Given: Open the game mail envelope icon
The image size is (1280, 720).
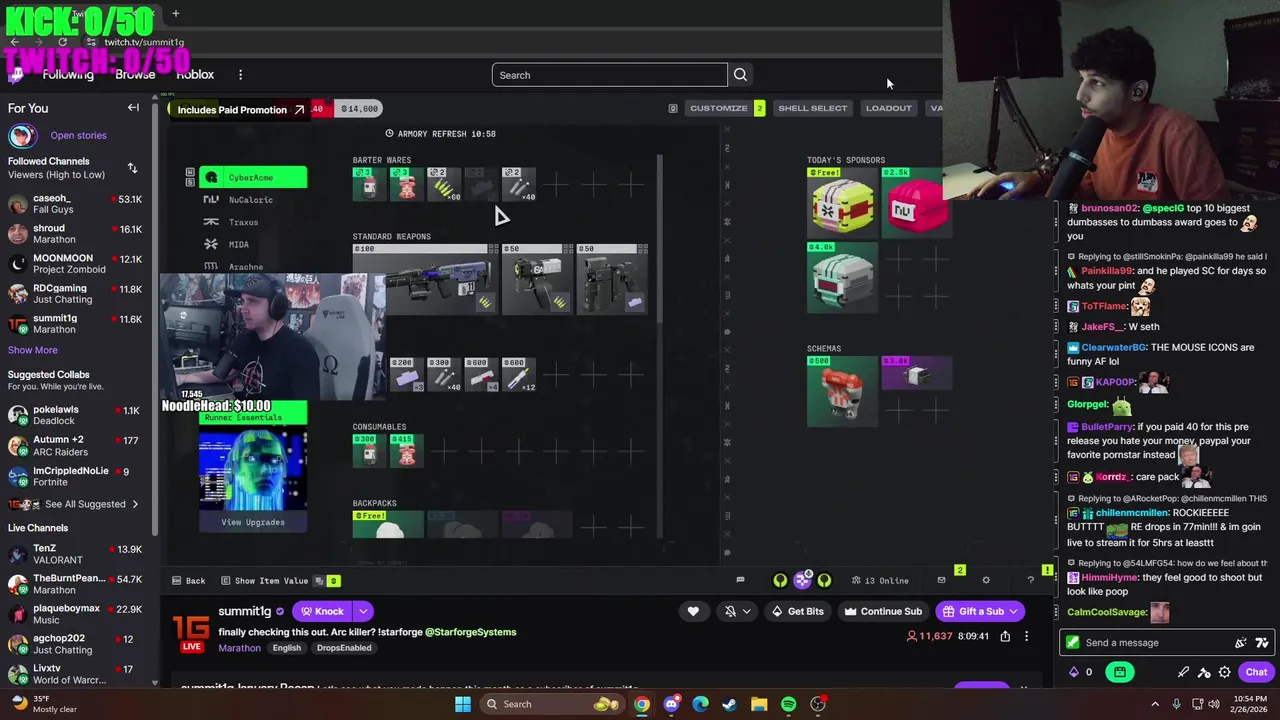Looking at the screenshot, I should pyautogui.click(x=941, y=580).
